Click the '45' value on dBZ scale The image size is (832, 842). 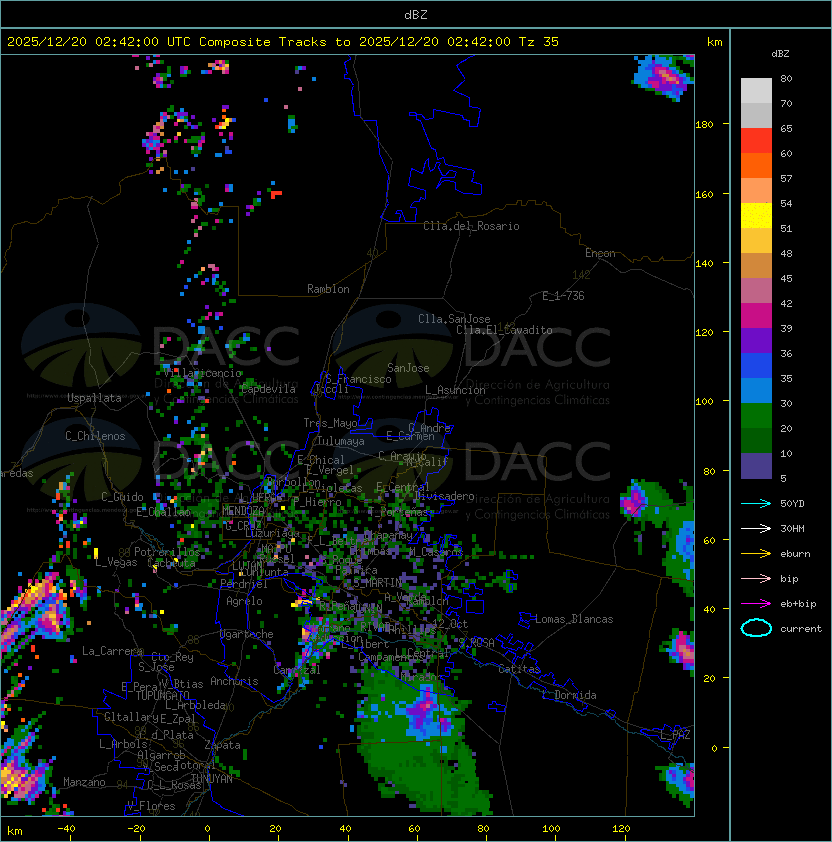[x=786, y=278]
